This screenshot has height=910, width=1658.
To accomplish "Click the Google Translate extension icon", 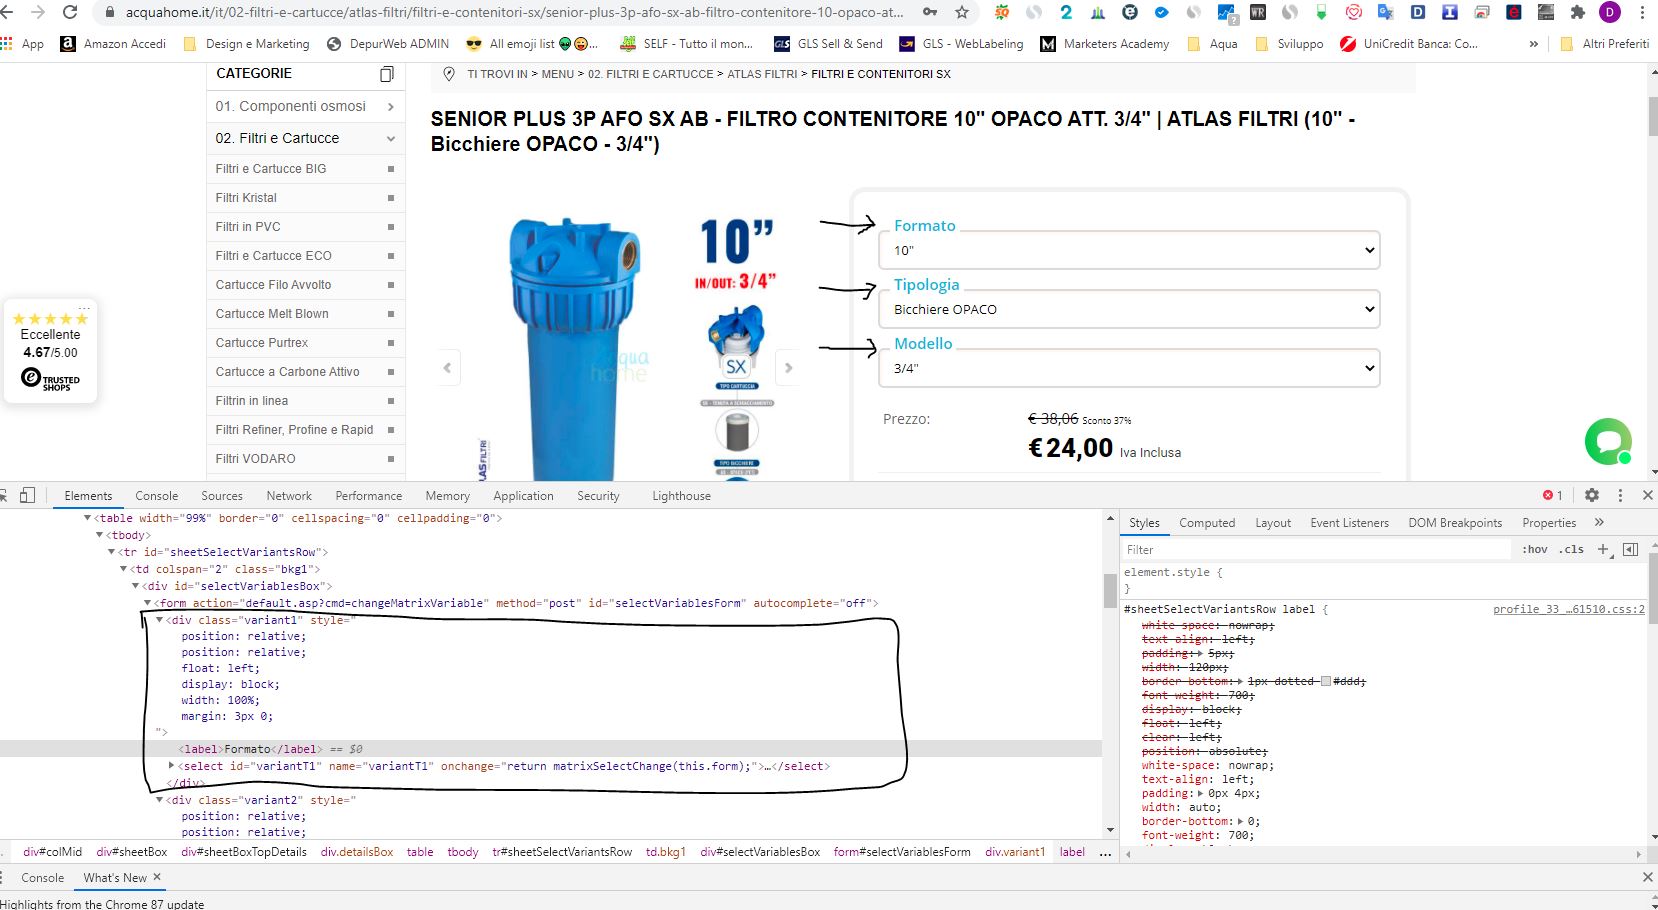I will point(1385,13).
